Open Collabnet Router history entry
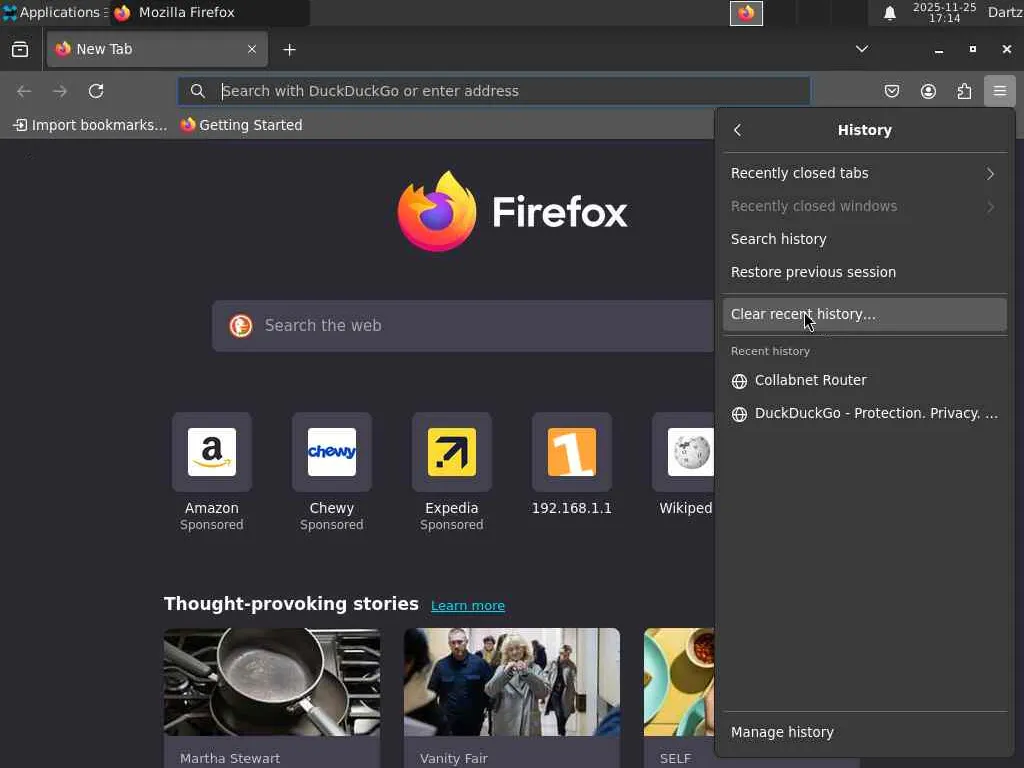The height and width of the screenshot is (768, 1024). click(865, 380)
